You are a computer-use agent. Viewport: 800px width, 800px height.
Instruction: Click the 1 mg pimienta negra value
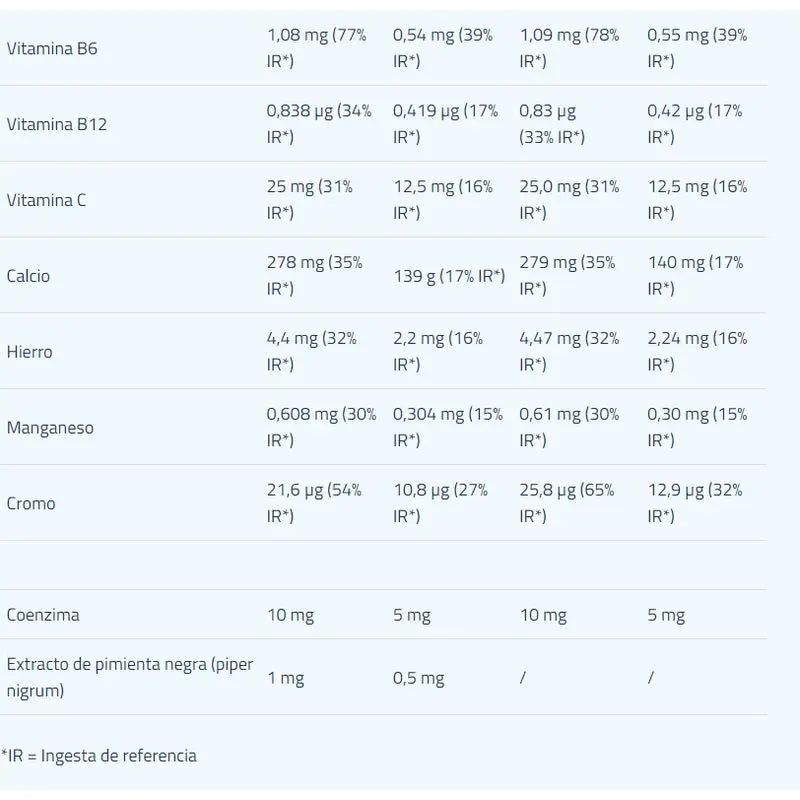tap(285, 678)
